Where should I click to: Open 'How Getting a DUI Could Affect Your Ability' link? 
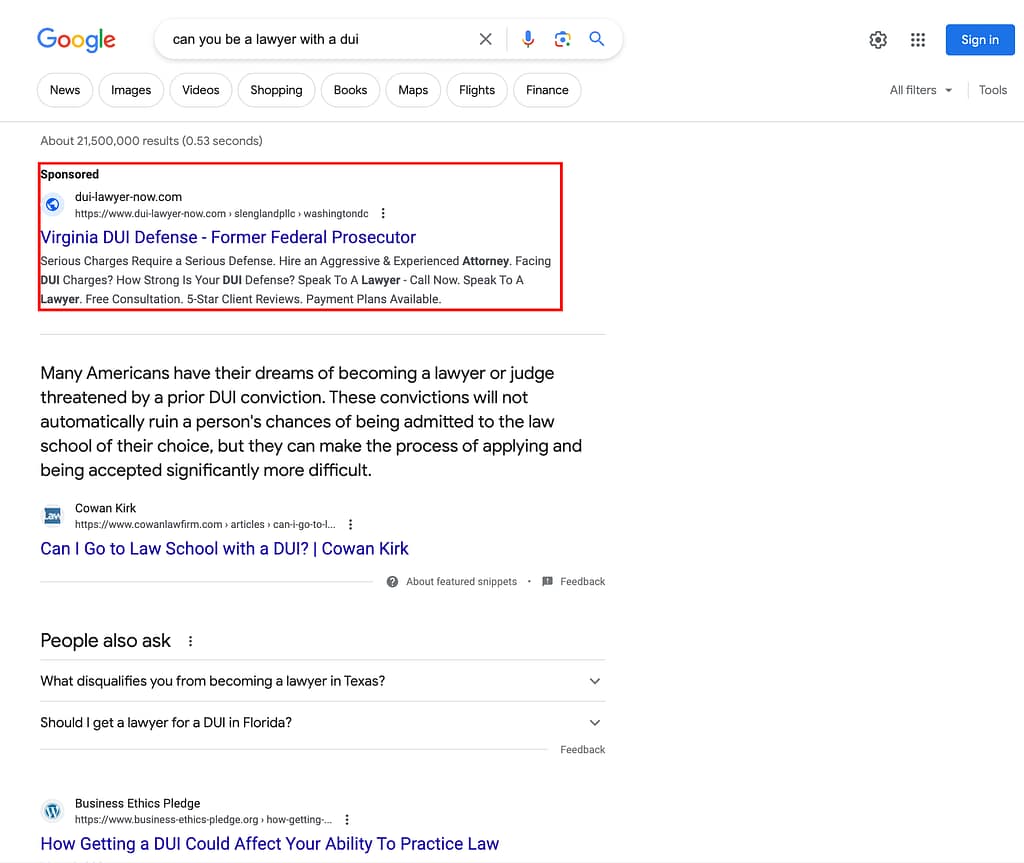pos(269,844)
